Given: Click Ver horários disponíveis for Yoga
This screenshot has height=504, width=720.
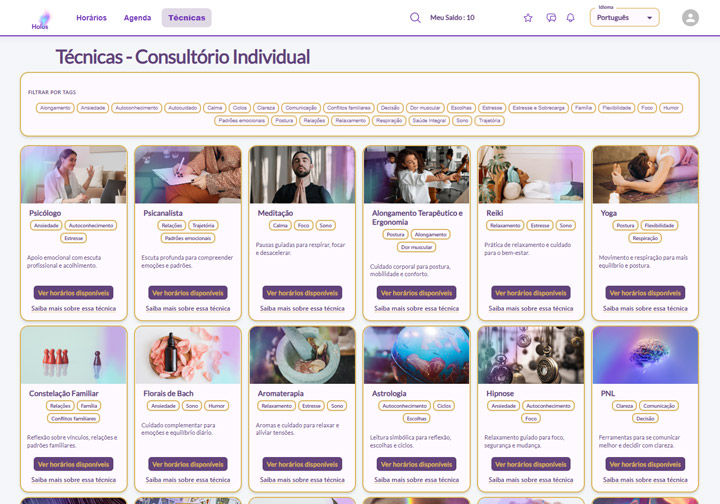Looking at the screenshot, I should click(645, 293).
